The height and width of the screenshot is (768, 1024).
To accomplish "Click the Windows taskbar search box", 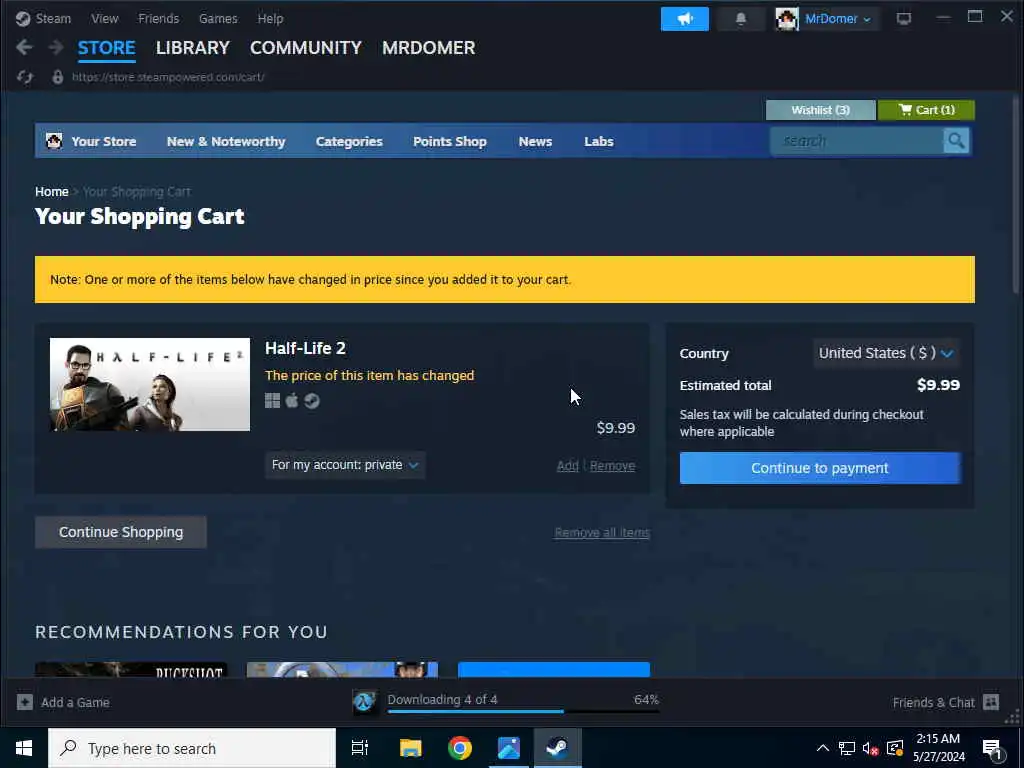I will (192, 748).
